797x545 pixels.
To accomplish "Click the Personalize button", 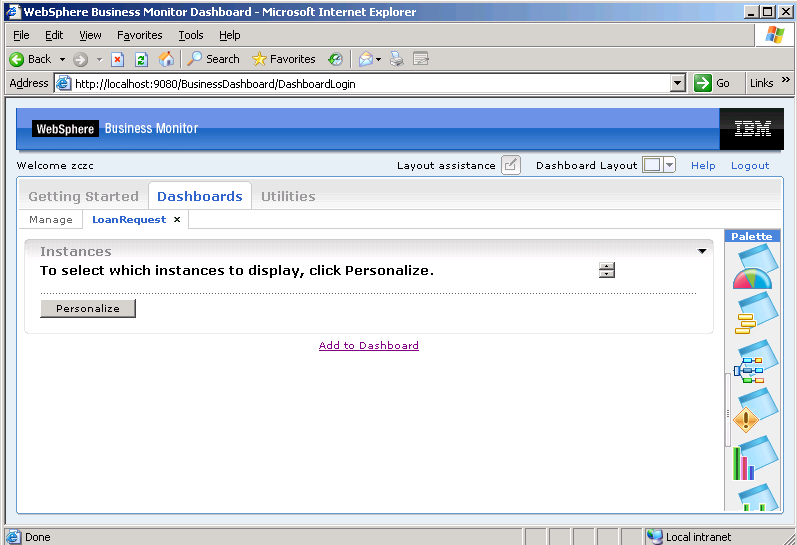I will [88, 309].
